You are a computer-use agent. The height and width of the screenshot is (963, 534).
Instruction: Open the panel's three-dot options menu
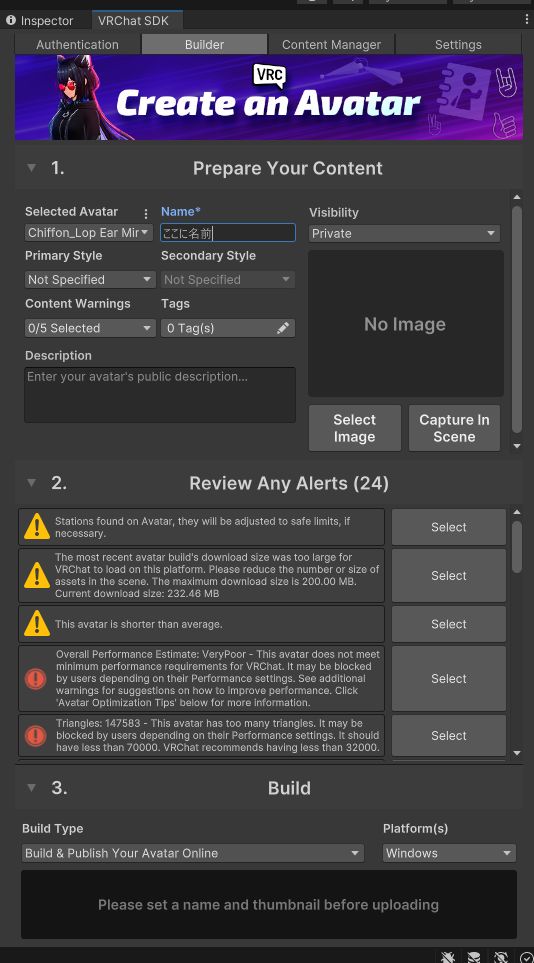coord(527,20)
